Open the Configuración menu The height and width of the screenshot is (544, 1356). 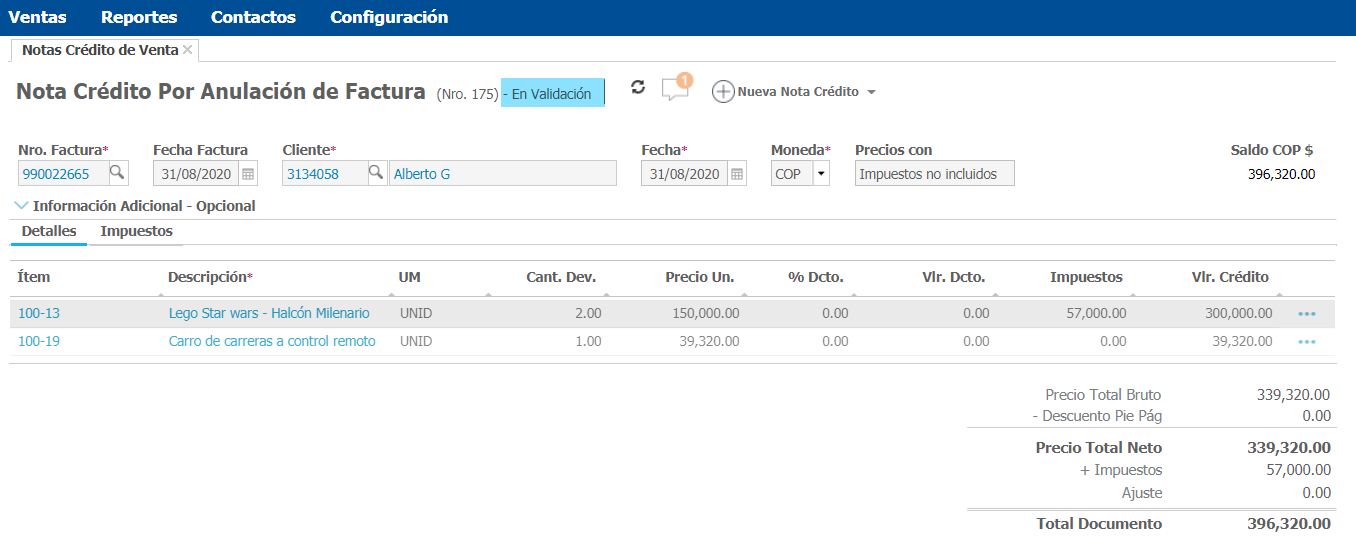(x=389, y=17)
